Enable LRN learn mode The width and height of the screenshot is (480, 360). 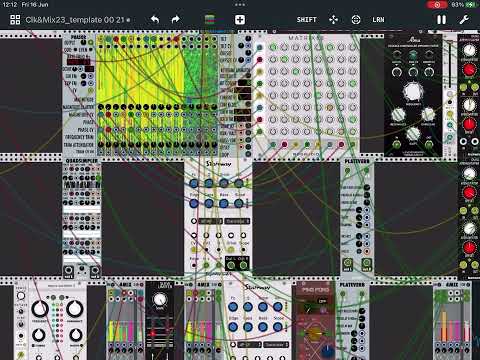(x=378, y=20)
